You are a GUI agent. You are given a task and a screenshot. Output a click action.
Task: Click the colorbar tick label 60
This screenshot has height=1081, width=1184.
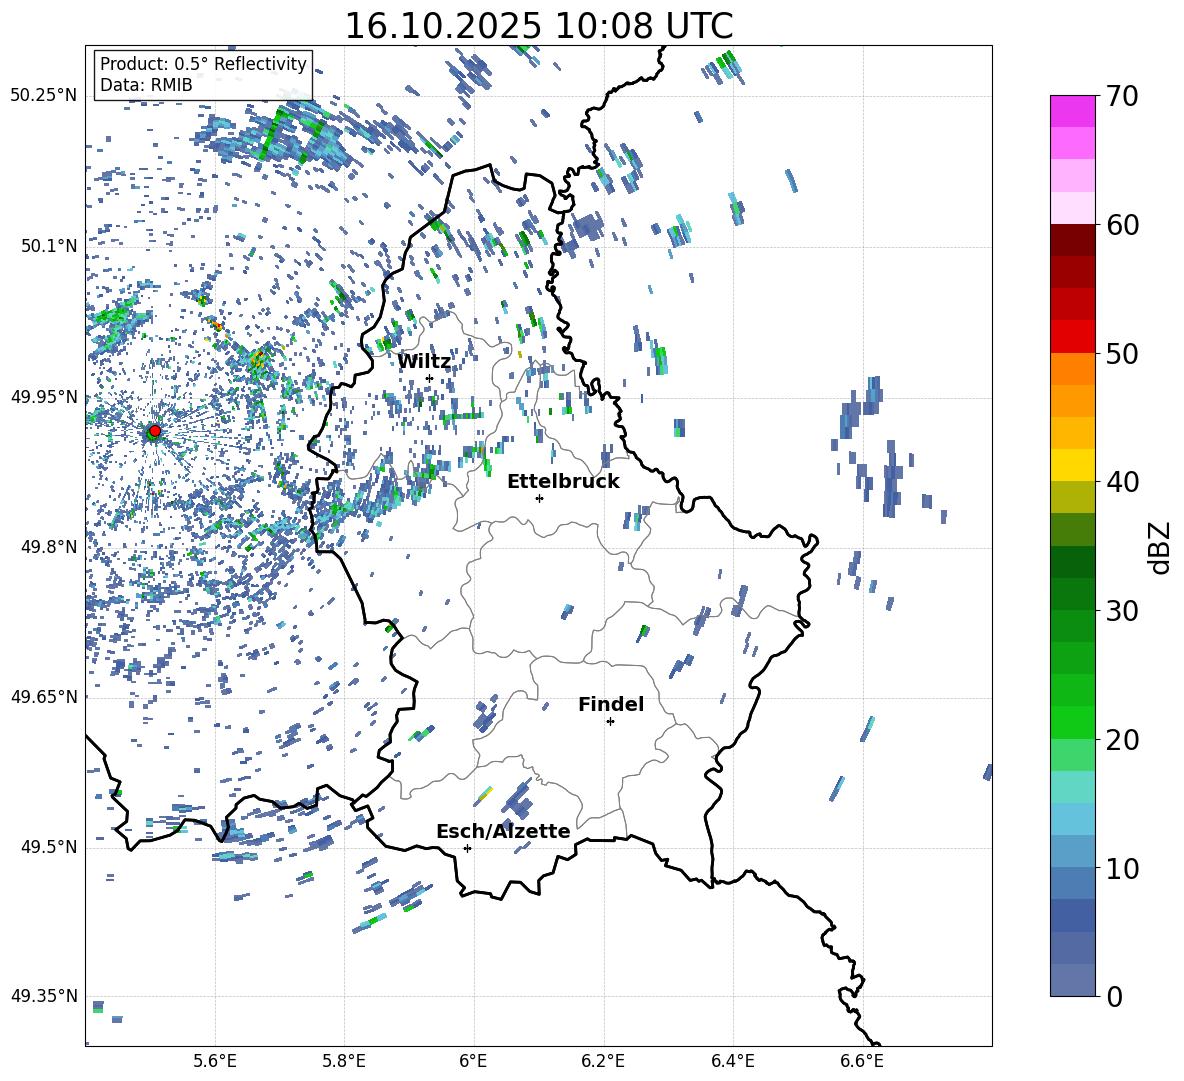point(1123,225)
